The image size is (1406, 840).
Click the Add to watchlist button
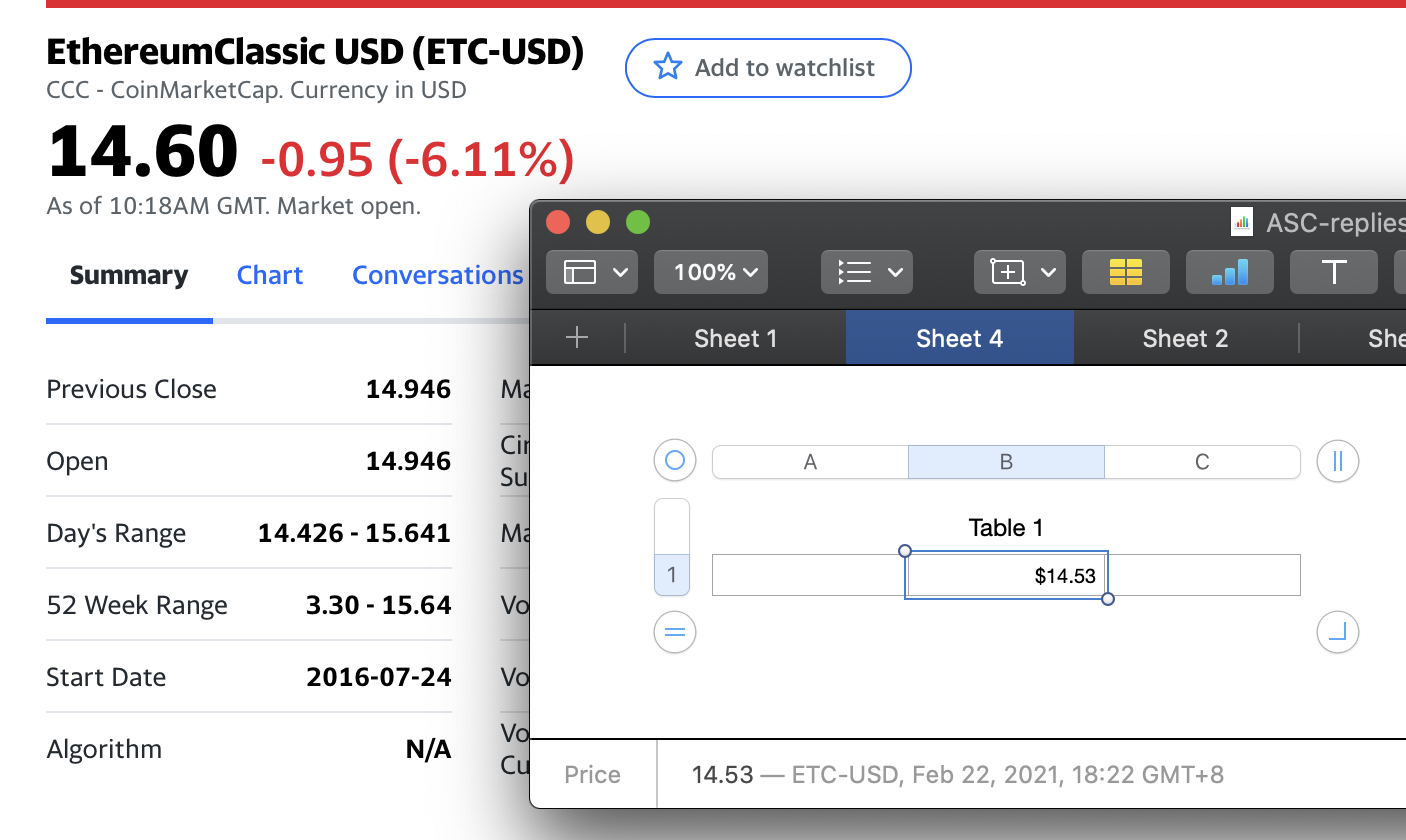(x=767, y=67)
